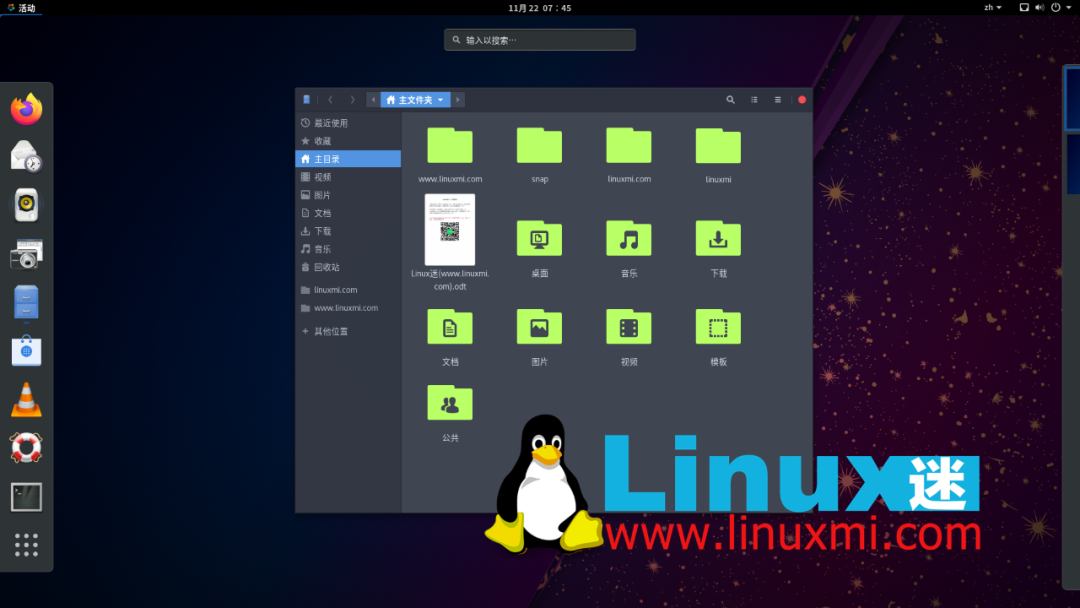Show all applications grid
Viewport: 1080px width, 608px height.
[26, 545]
